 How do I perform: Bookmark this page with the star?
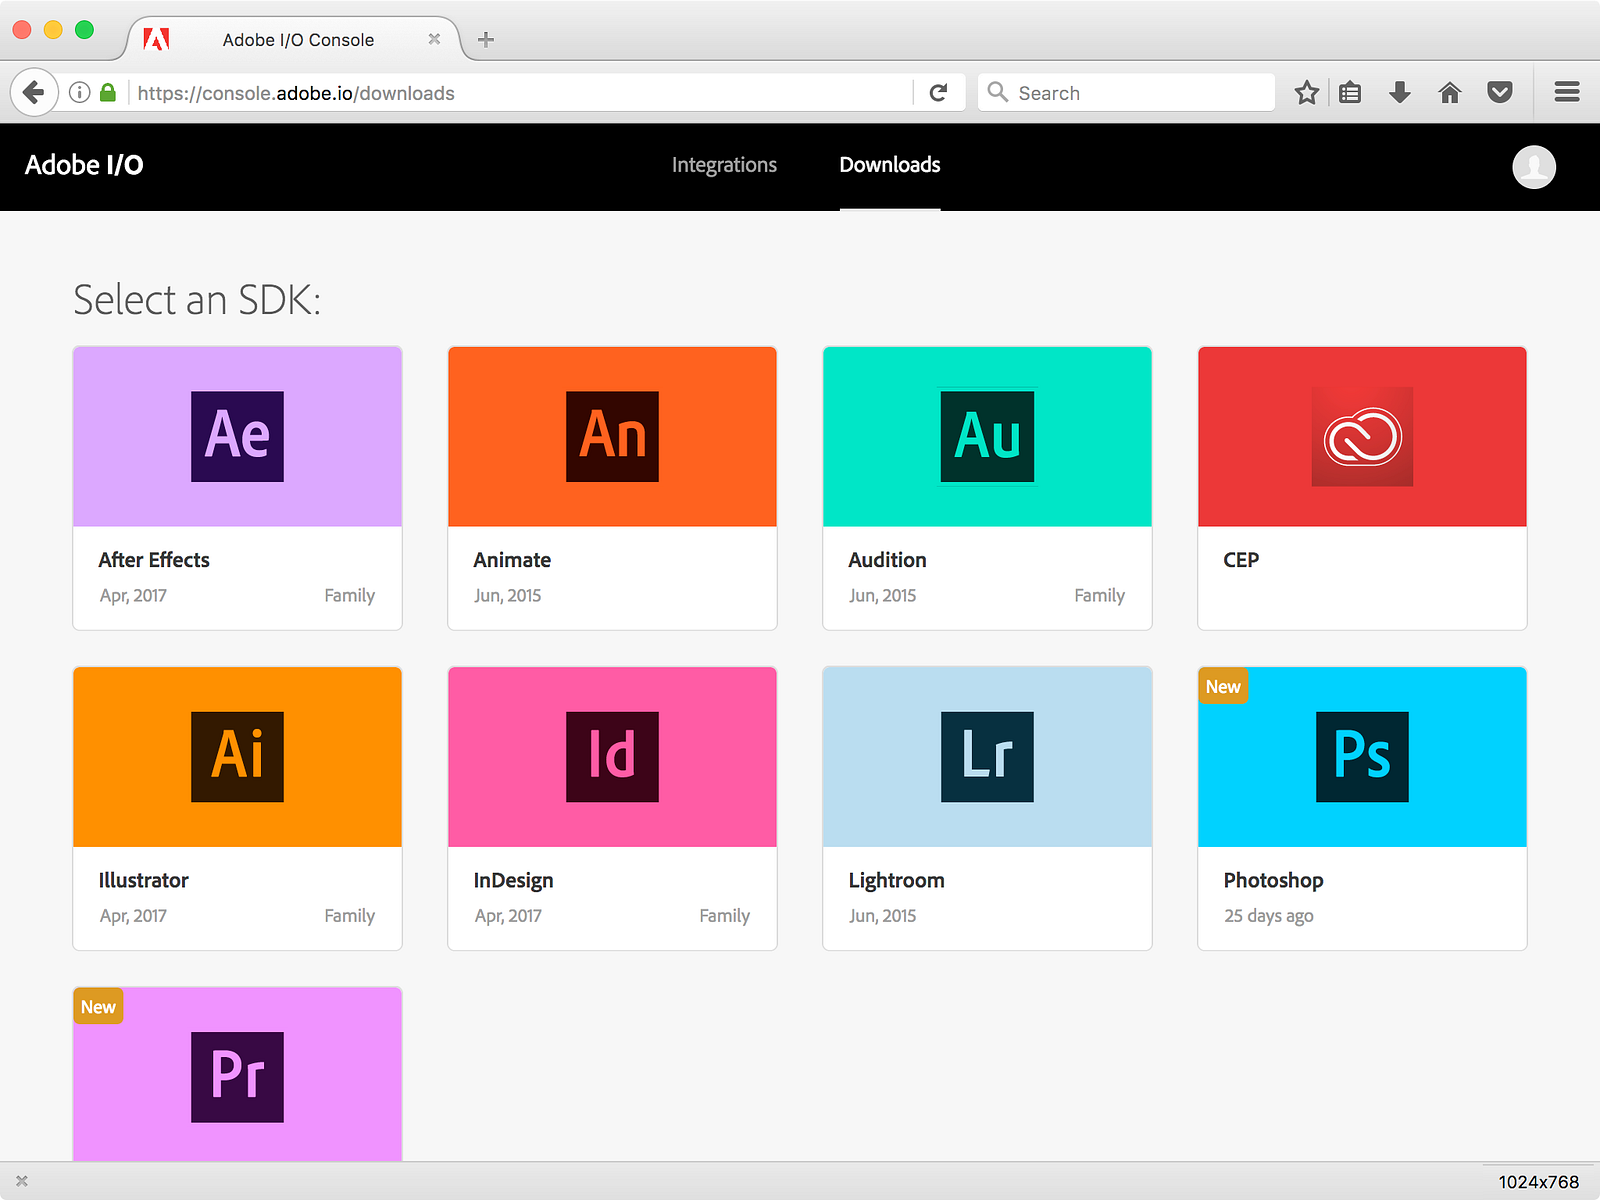tap(1306, 93)
